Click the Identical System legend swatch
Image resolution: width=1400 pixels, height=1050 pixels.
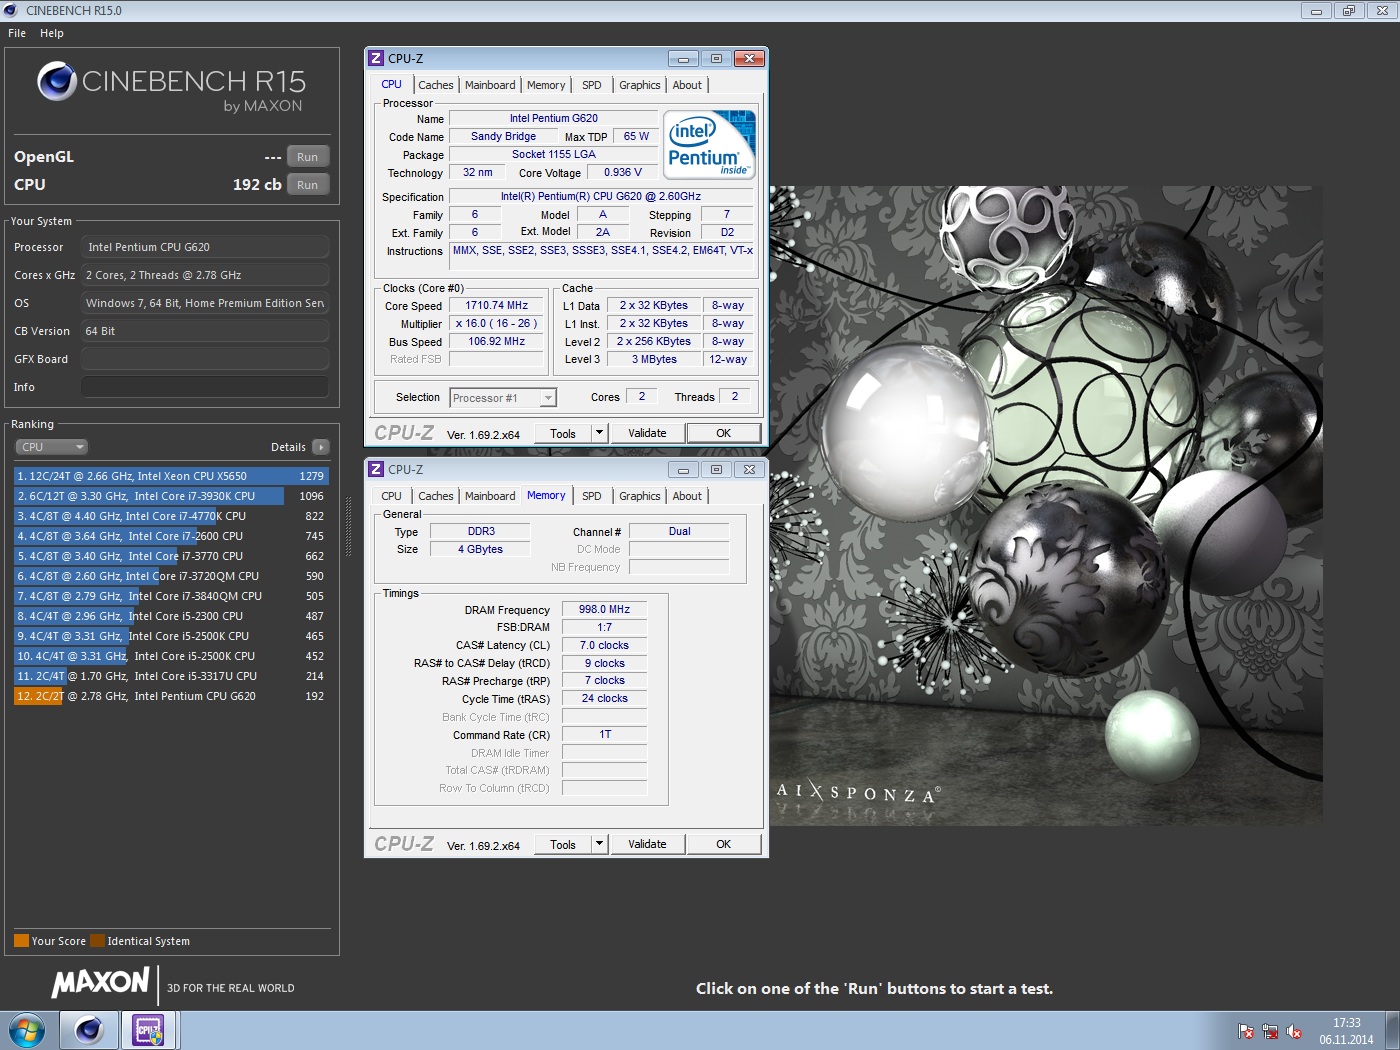[x=97, y=941]
